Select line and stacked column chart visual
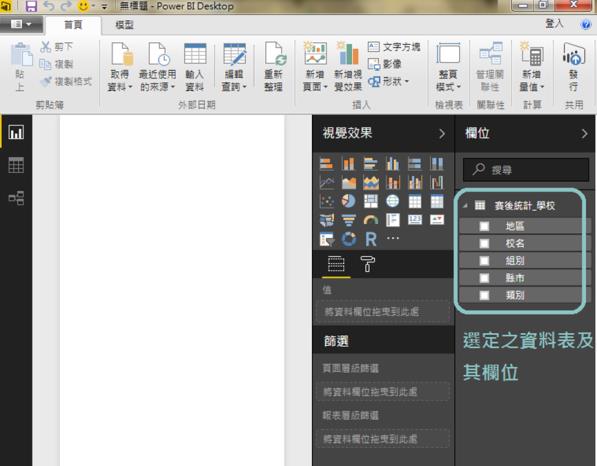Screen dimensions: 597x466 (x=393, y=183)
